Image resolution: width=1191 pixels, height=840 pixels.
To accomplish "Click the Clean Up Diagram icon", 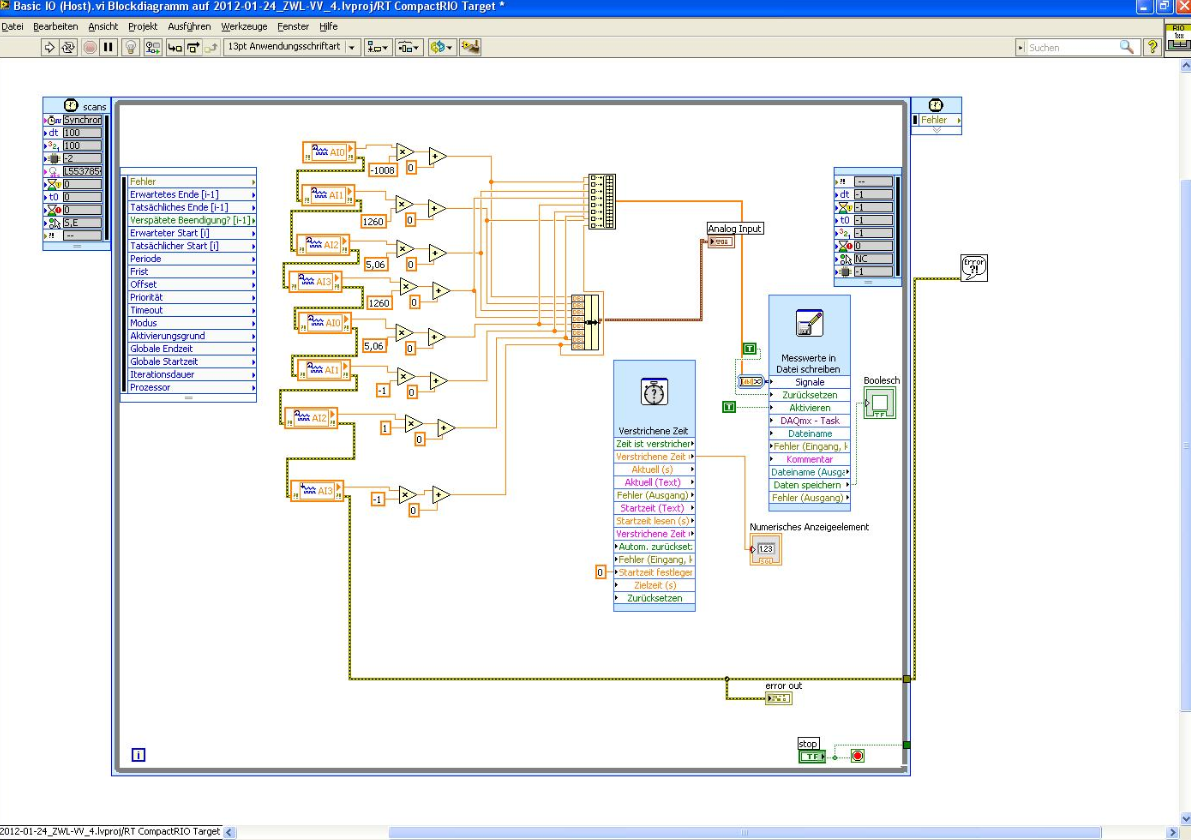I will click(x=470, y=47).
